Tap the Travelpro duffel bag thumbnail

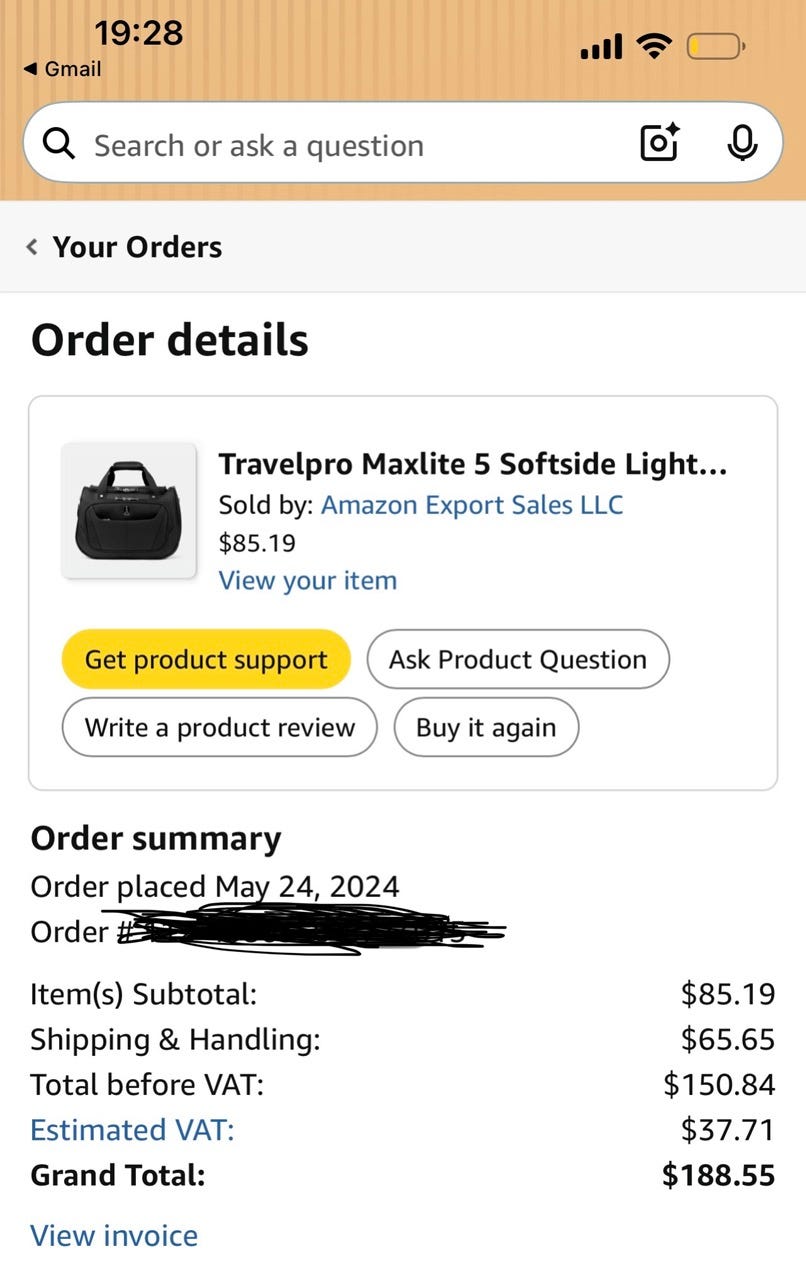129,510
